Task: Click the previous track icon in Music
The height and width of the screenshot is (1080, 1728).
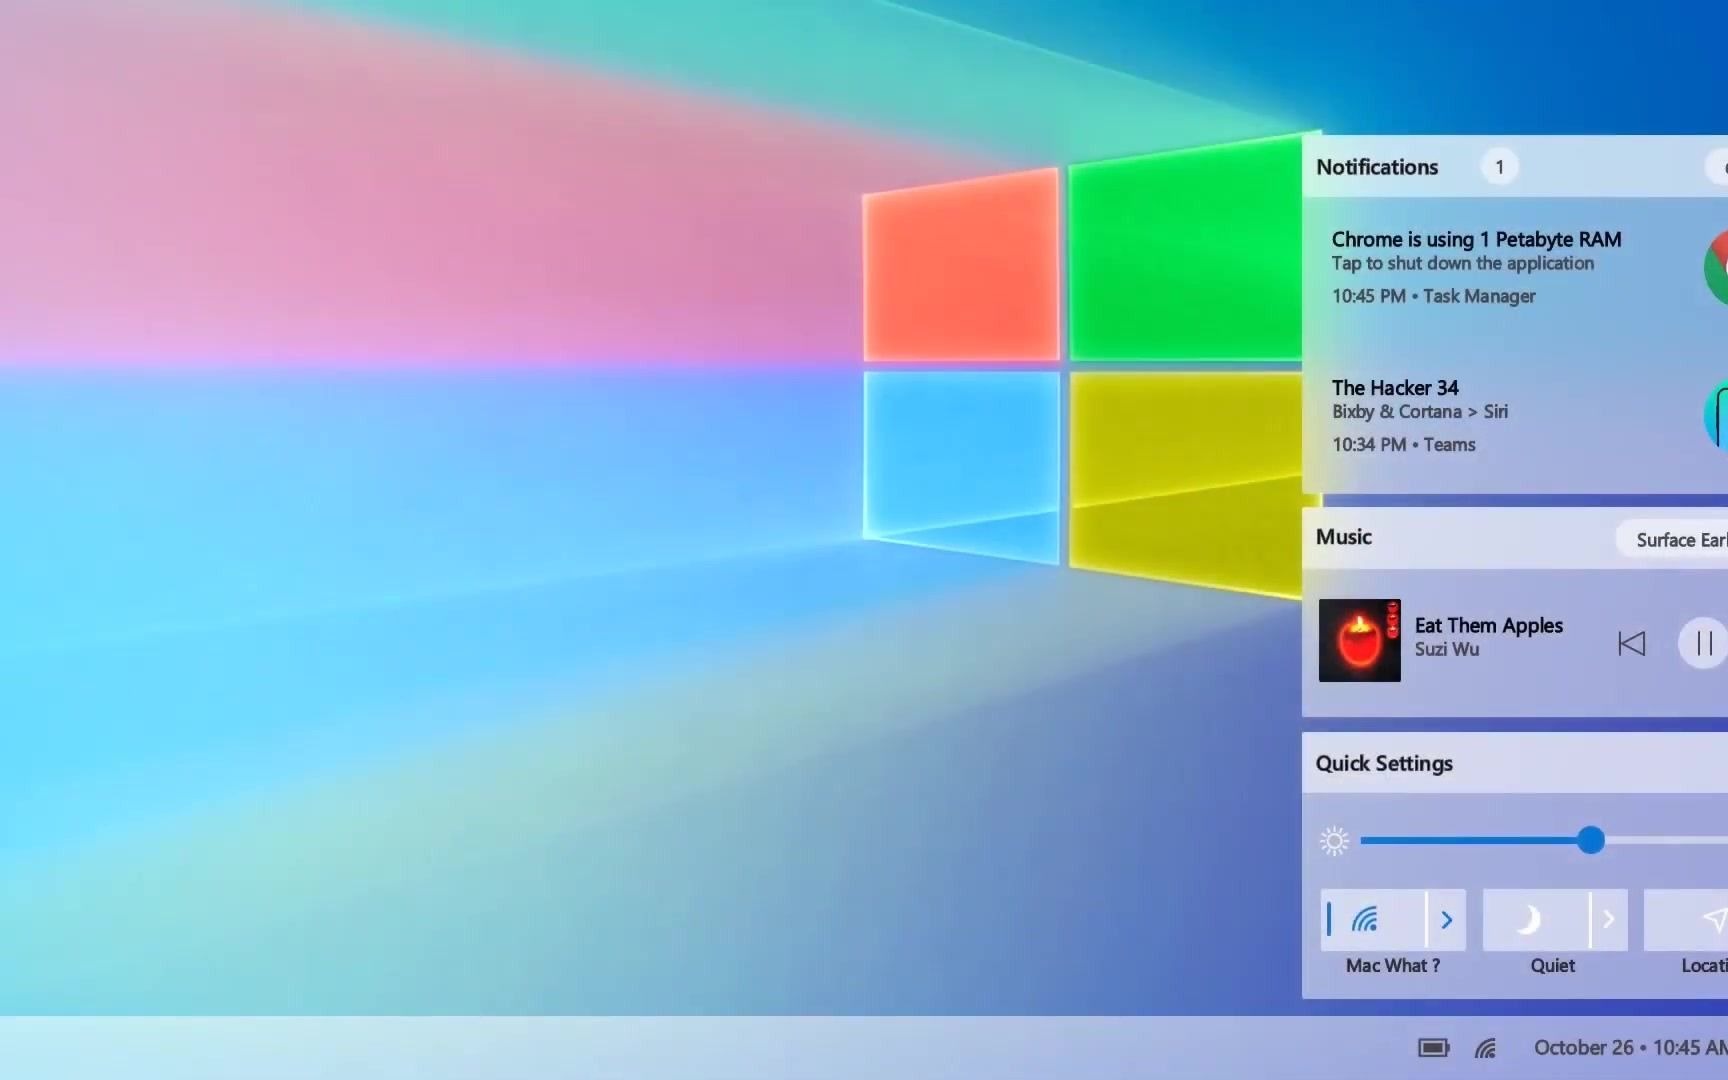Action: pyautogui.click(x=1632, y=643)
